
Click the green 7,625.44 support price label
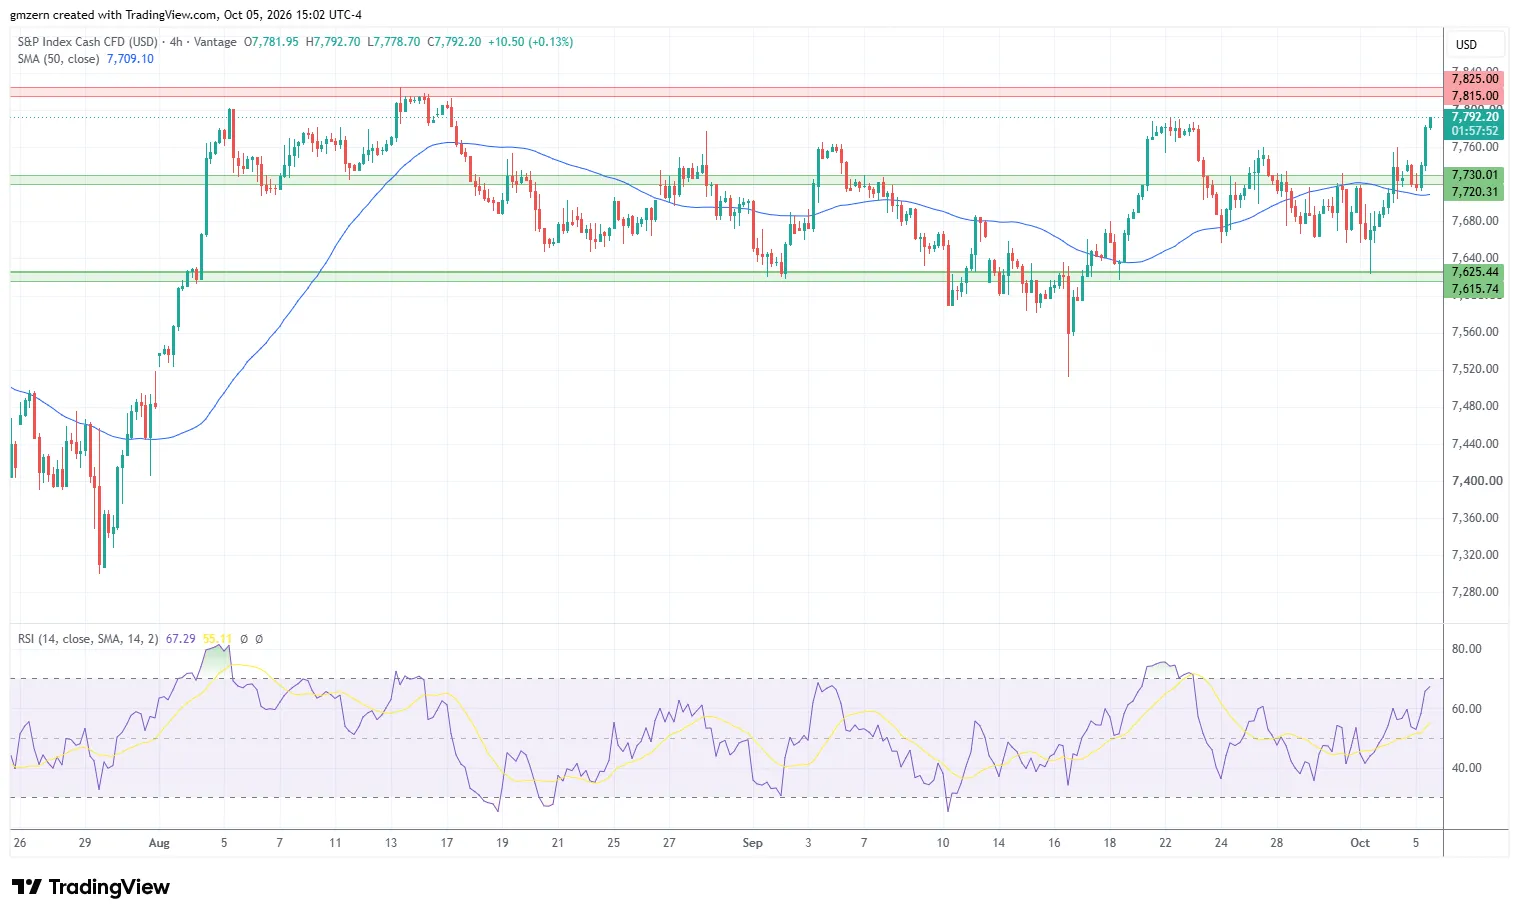(1474, 272)
